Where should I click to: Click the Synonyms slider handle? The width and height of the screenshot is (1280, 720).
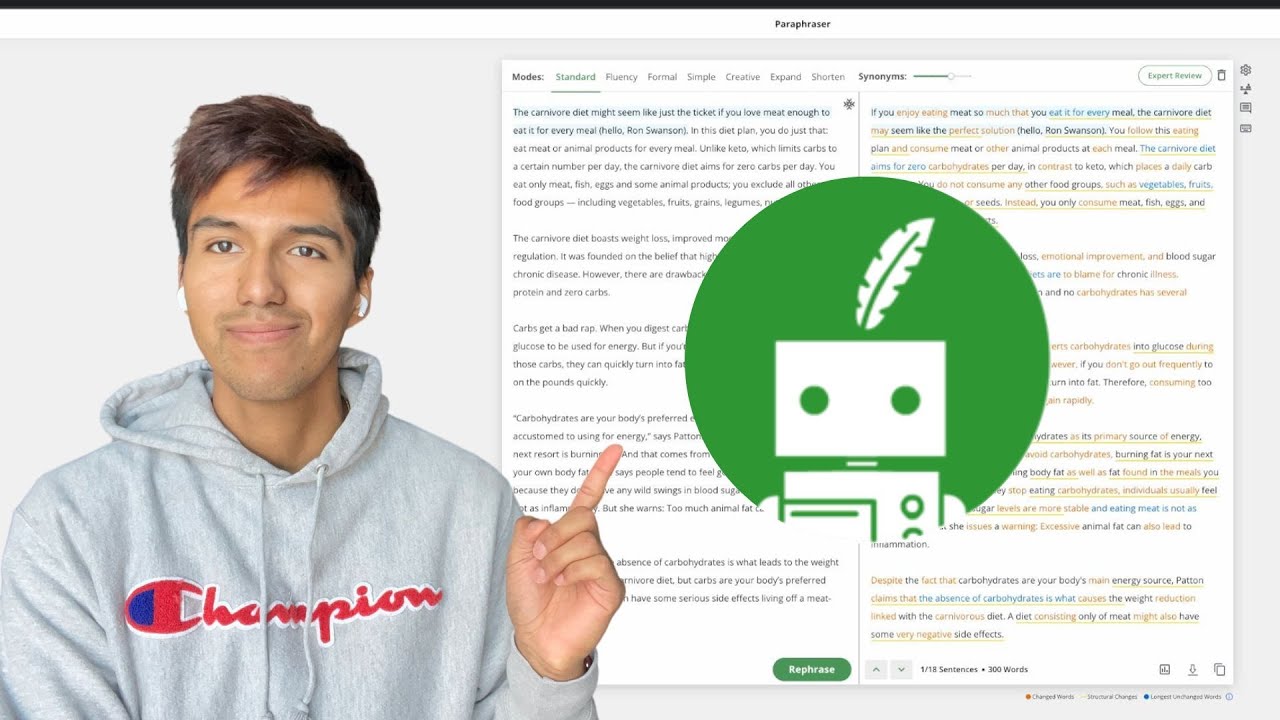tap(951, 76)
